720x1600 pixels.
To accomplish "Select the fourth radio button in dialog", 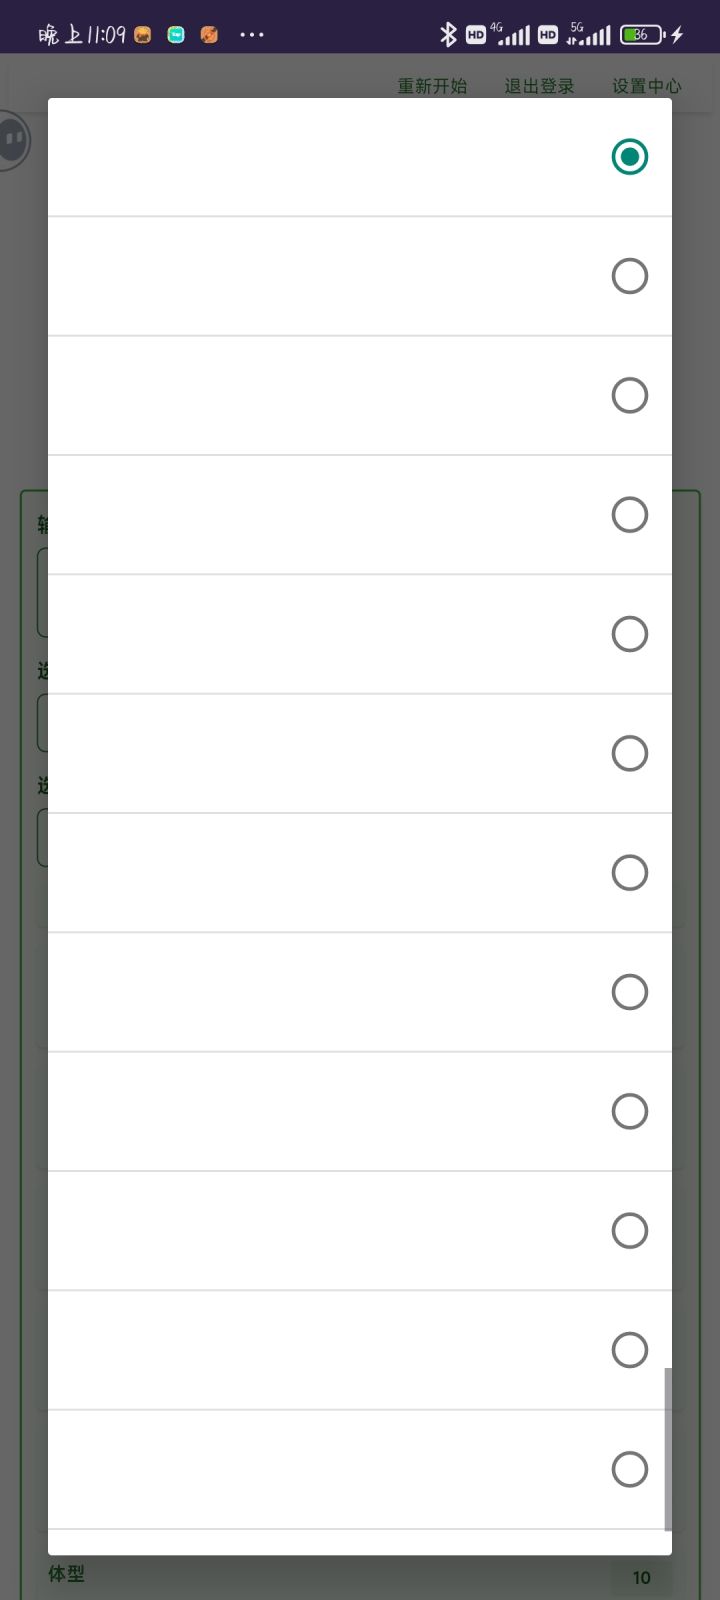I will pyautogui.click(x=629, y=515).
